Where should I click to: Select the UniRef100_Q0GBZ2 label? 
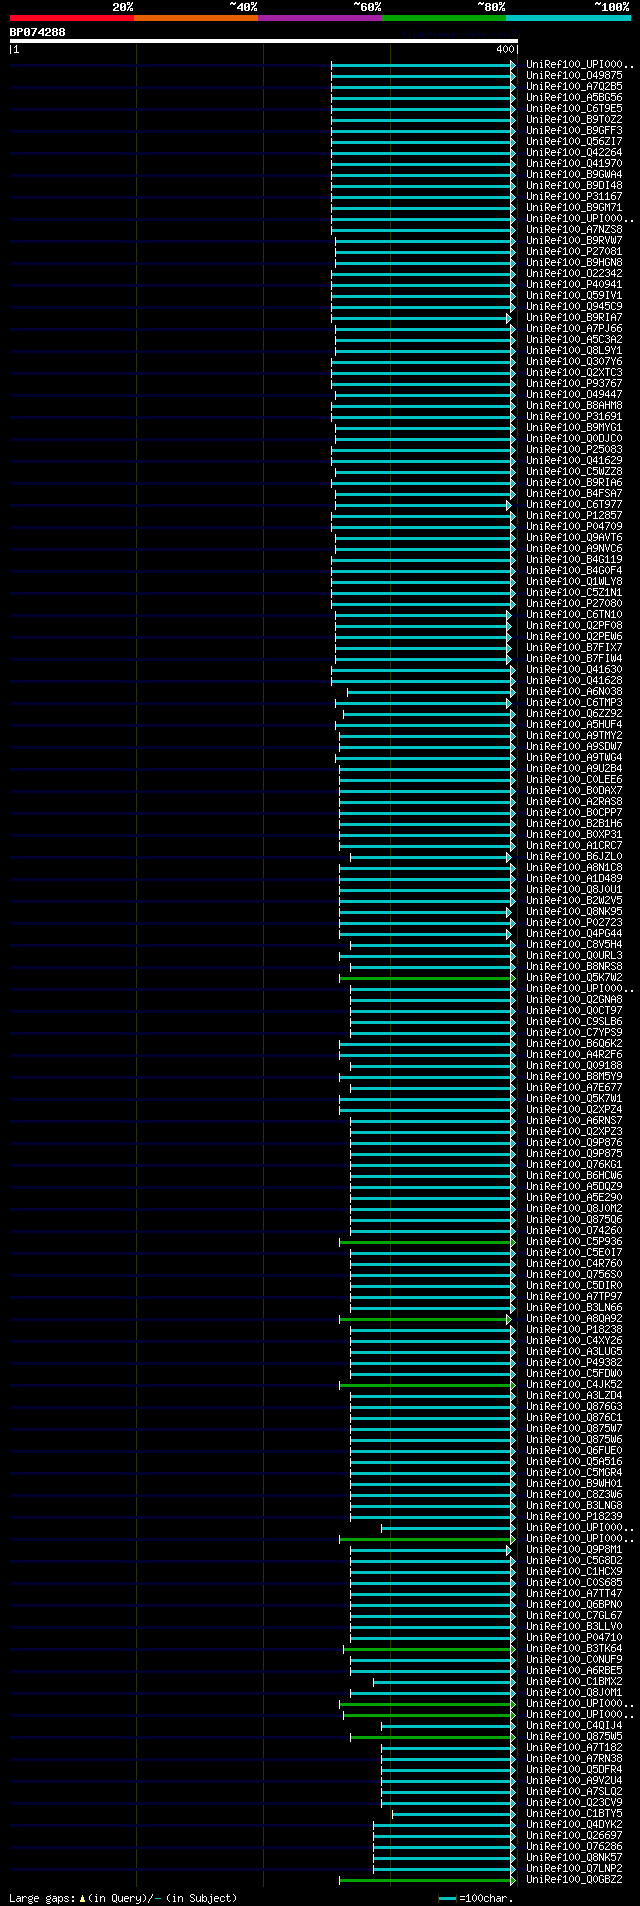click(x=574, y=1879)
